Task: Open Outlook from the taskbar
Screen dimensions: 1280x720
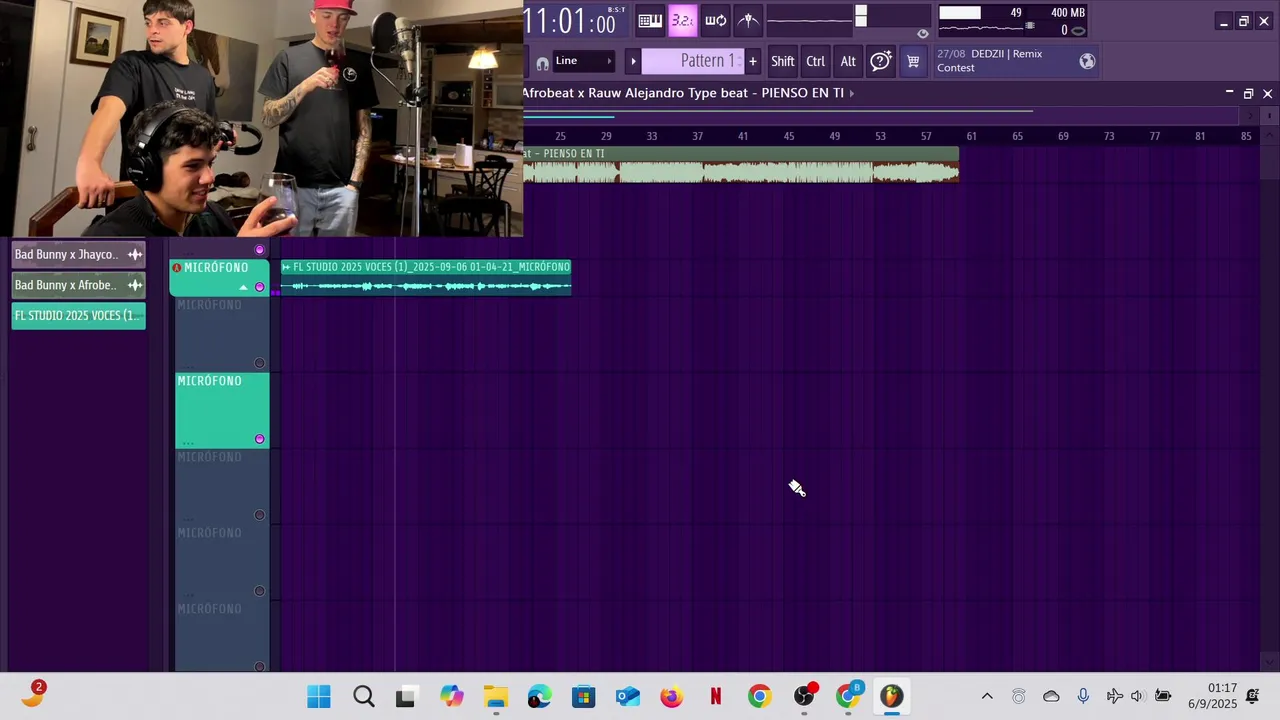Action: click(628, 696)
